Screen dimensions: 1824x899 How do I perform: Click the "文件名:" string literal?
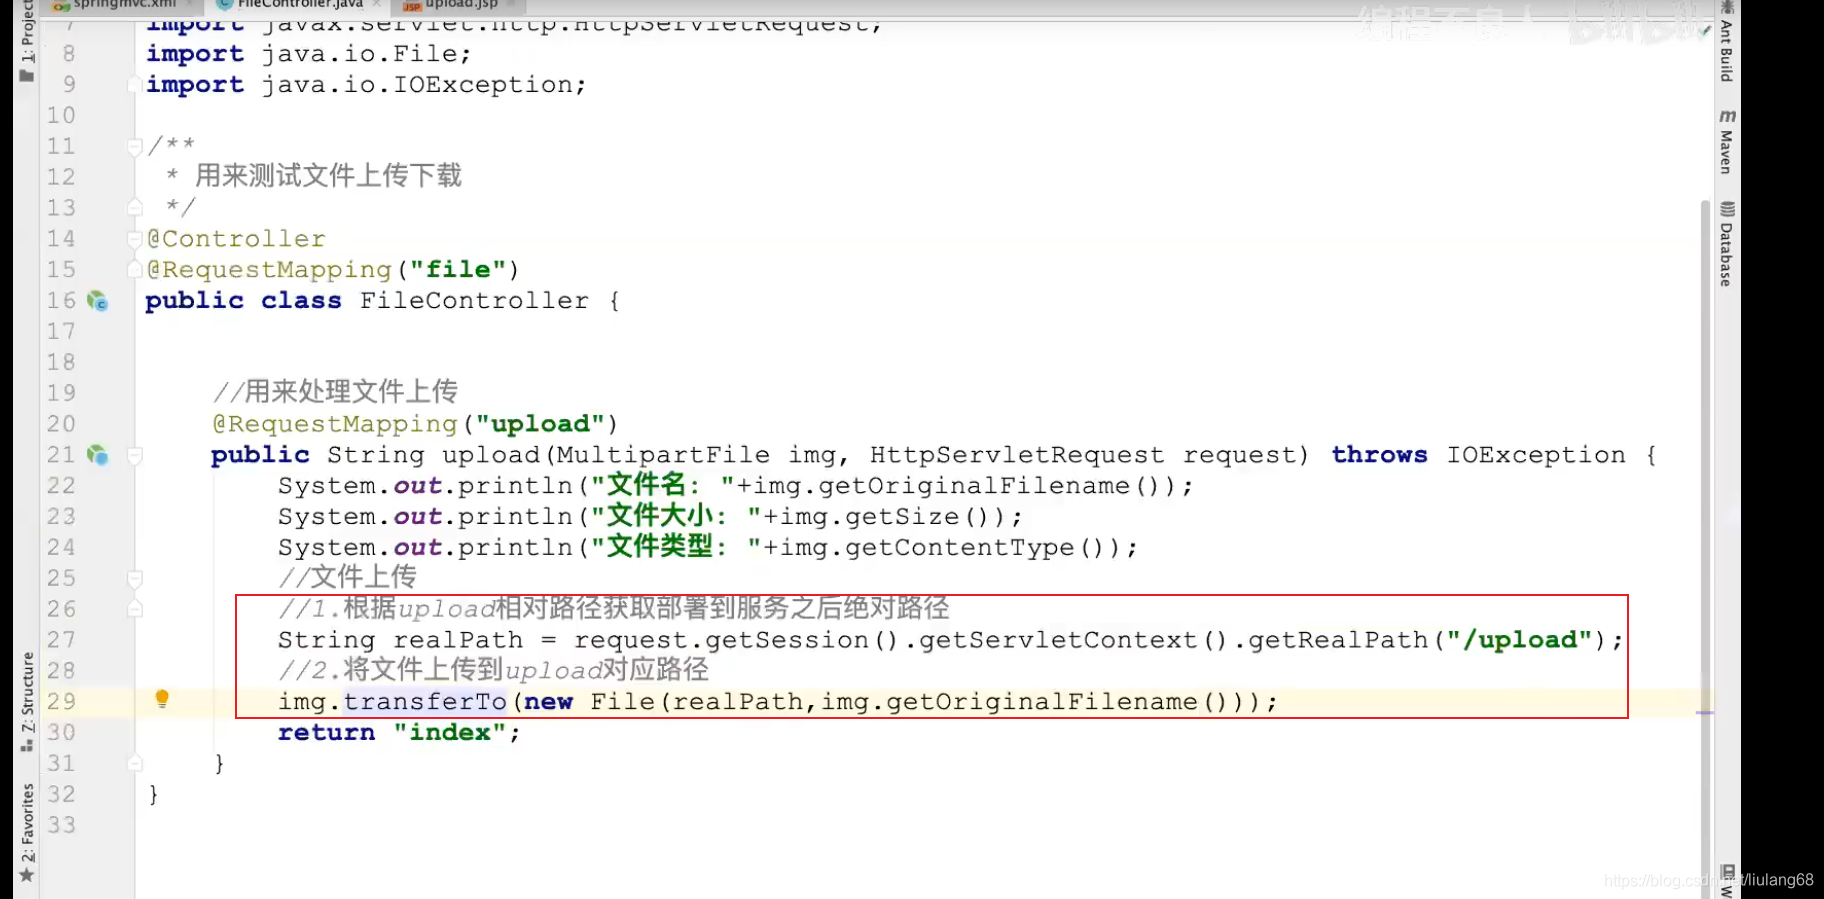click(x=663, y=486)
